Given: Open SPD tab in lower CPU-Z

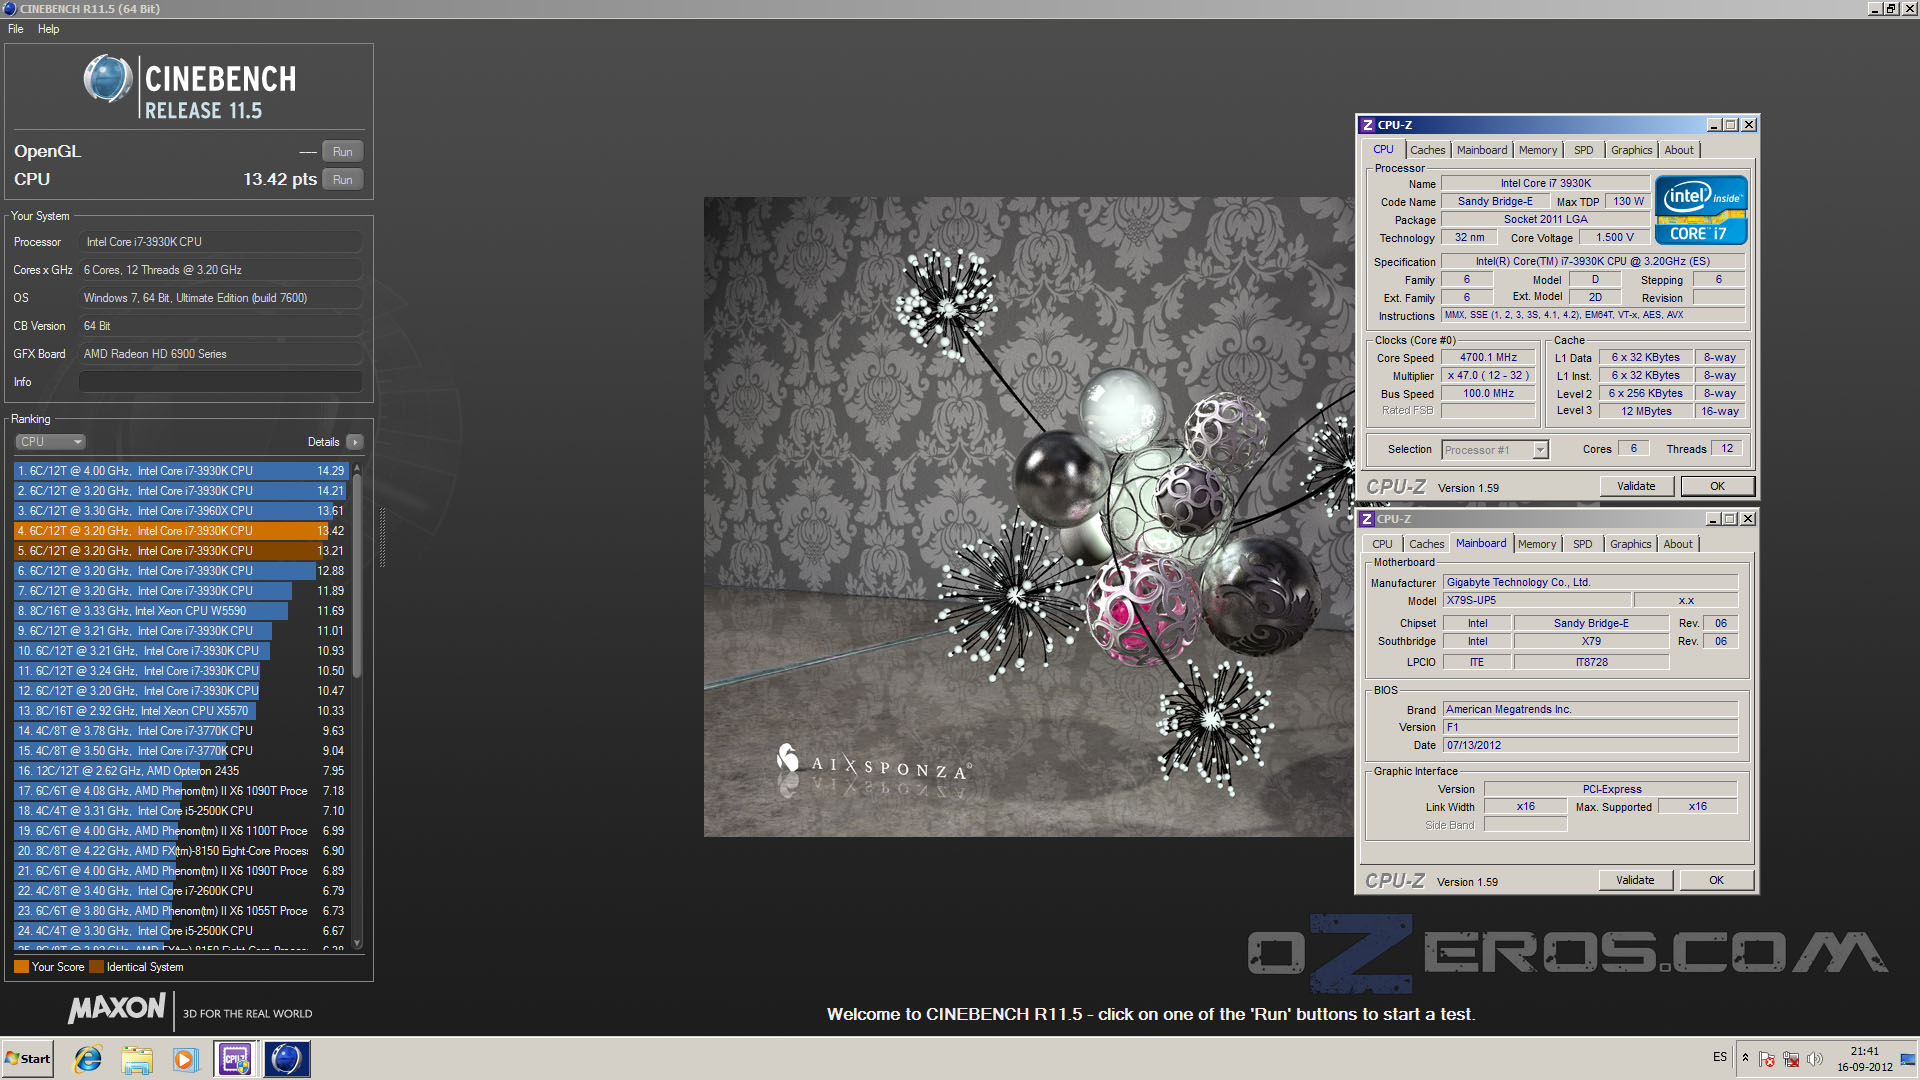Looking at the screenshot, I should [1583, 544].
